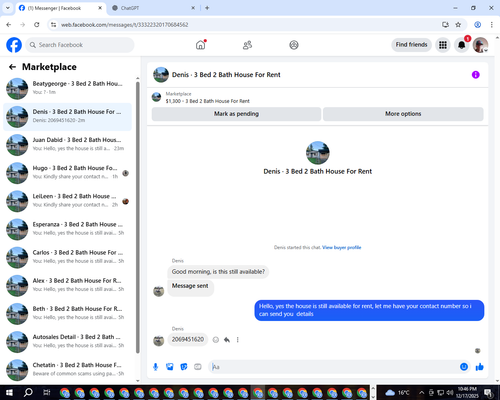Open the weather widget showing 16°C
Viewport: 500px width, 400px height.
(x=397, y=393)
